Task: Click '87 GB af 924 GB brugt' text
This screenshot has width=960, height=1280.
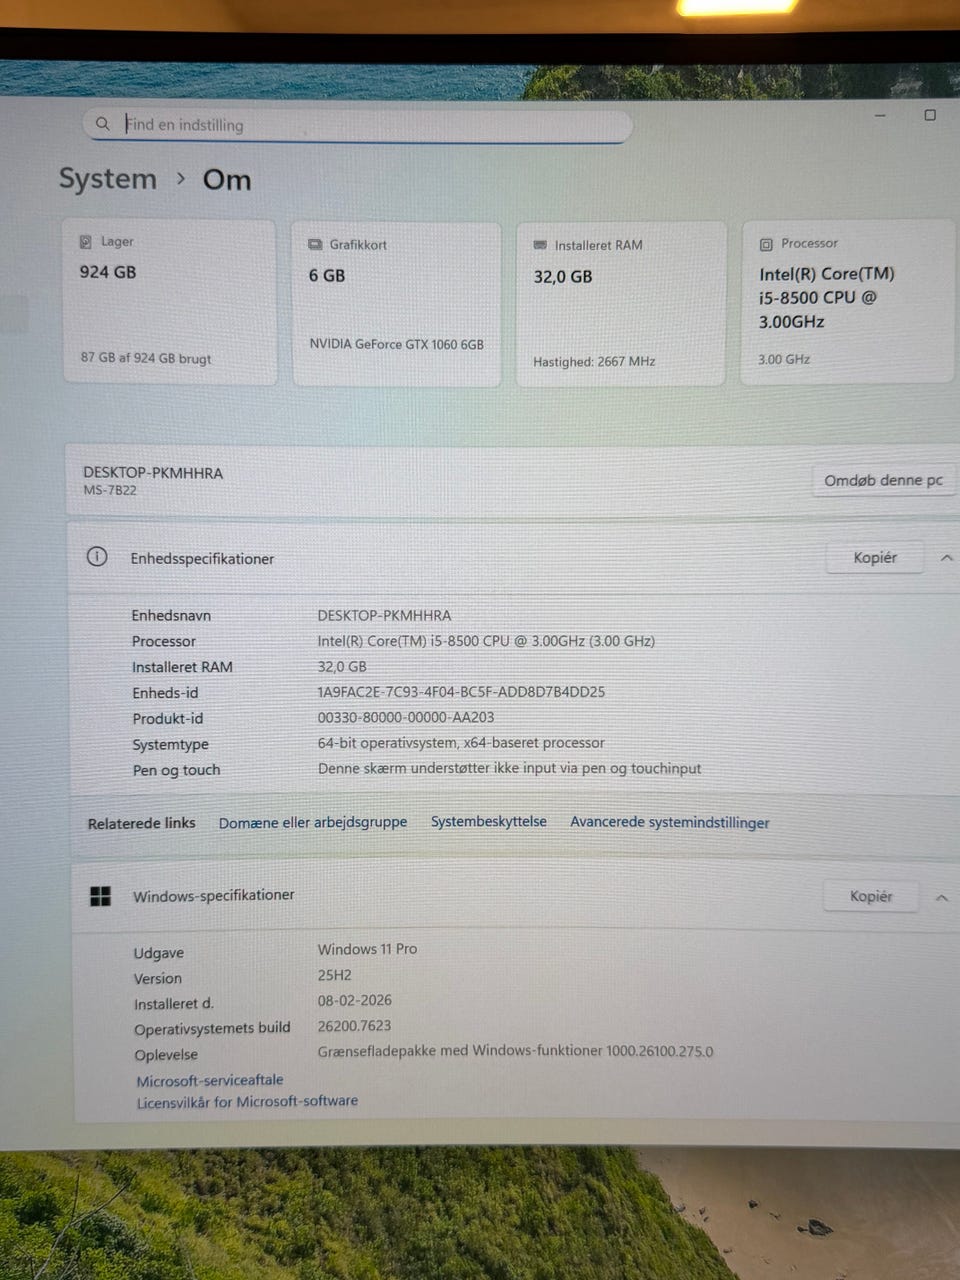Action: coord(146,358)
